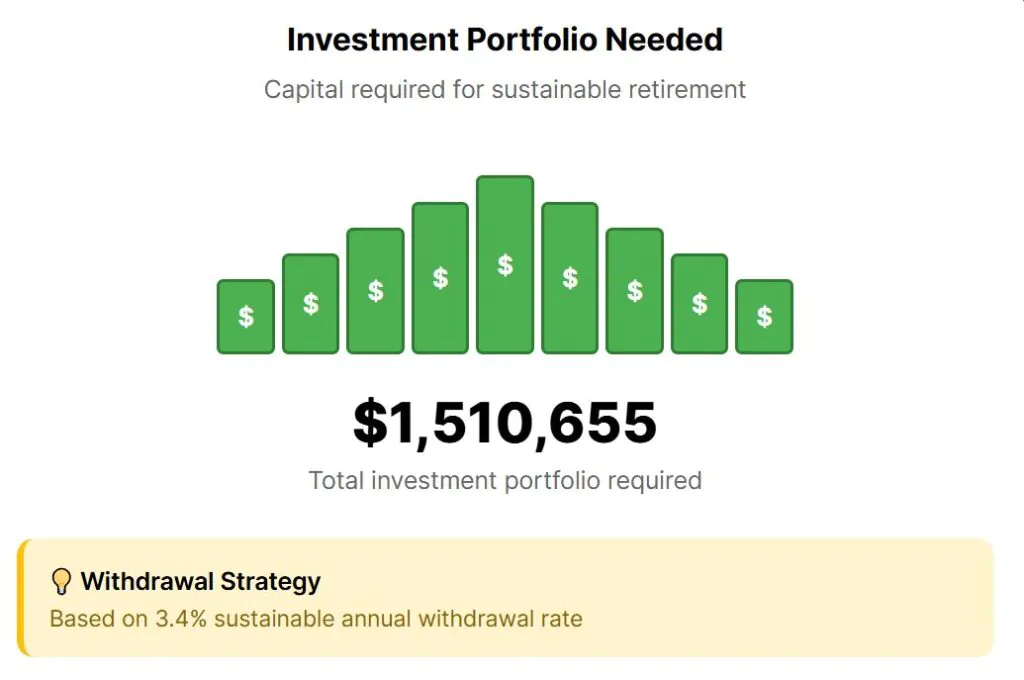The image size is (1024, 680).
Task: Click the empty right side of the yellow note
Action: (x=850, y=598)
